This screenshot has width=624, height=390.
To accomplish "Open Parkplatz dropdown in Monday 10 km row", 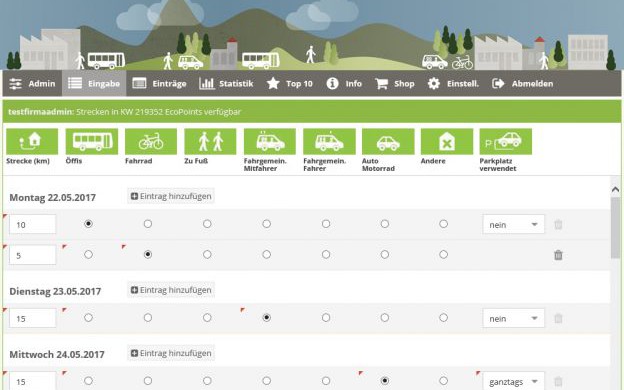I will point(513,224).
